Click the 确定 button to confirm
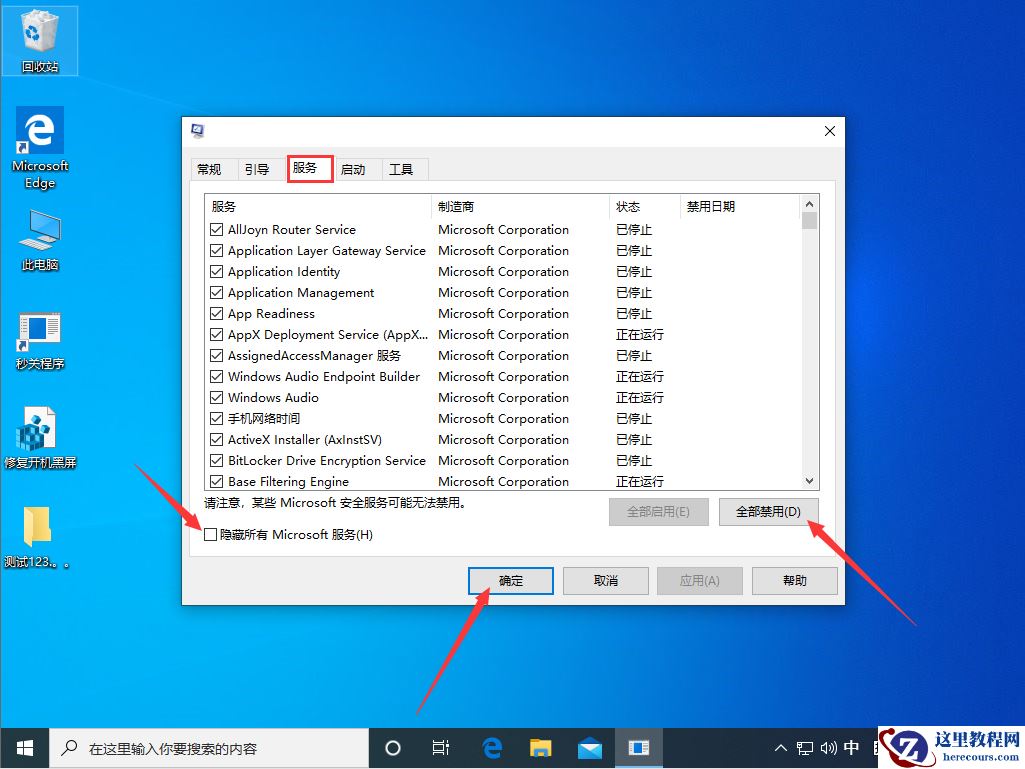 [x=510, y=580]
